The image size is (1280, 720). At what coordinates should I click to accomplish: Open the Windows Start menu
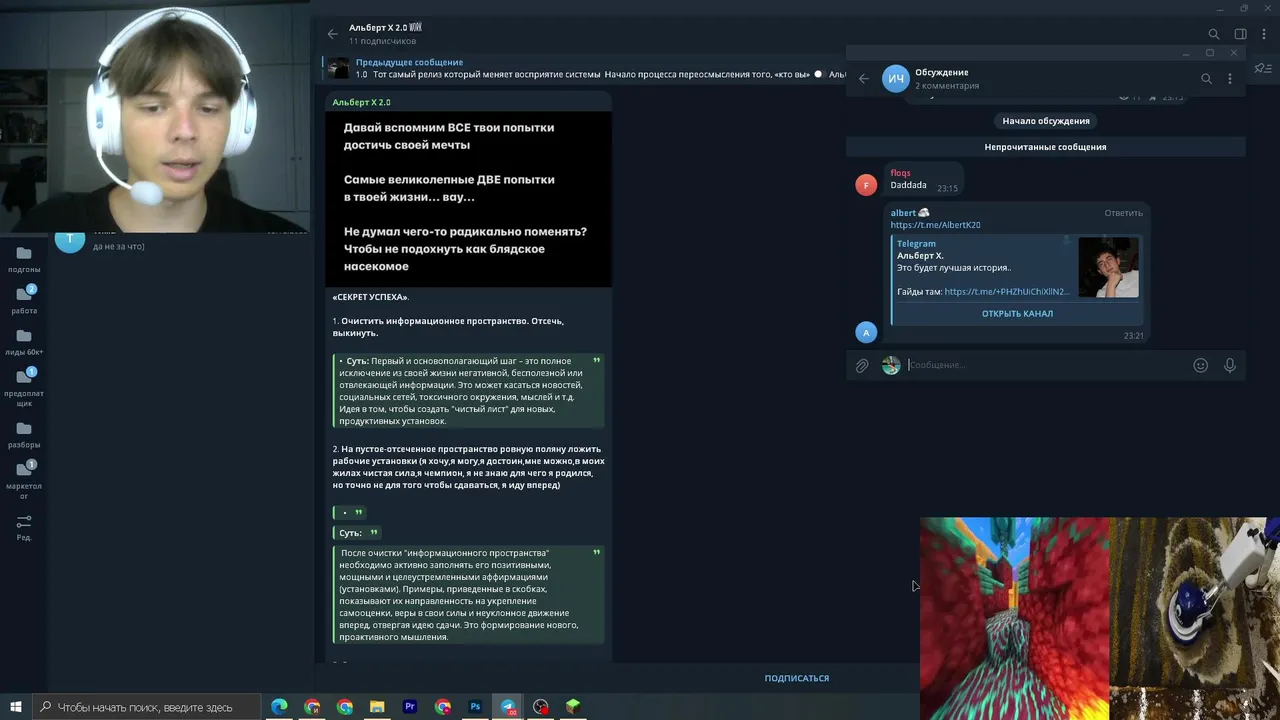16,707
